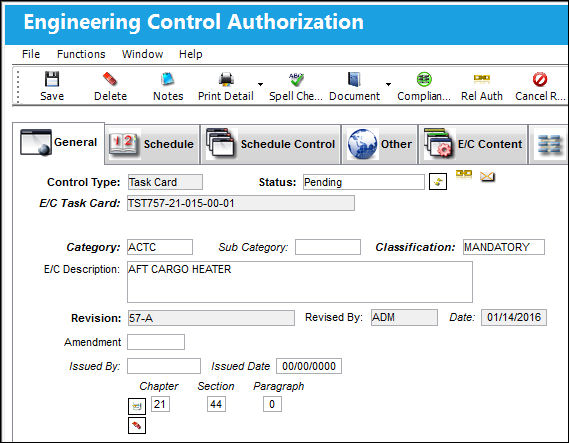
Task: Click the Date field 01/14/2016
Action: click(514, 318)
